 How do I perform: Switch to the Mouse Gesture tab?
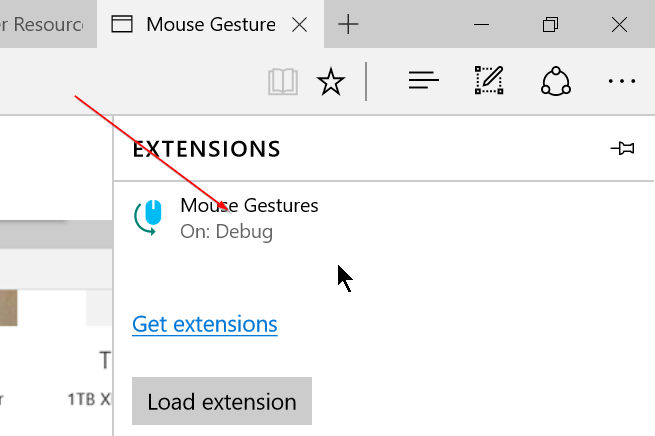210,24
